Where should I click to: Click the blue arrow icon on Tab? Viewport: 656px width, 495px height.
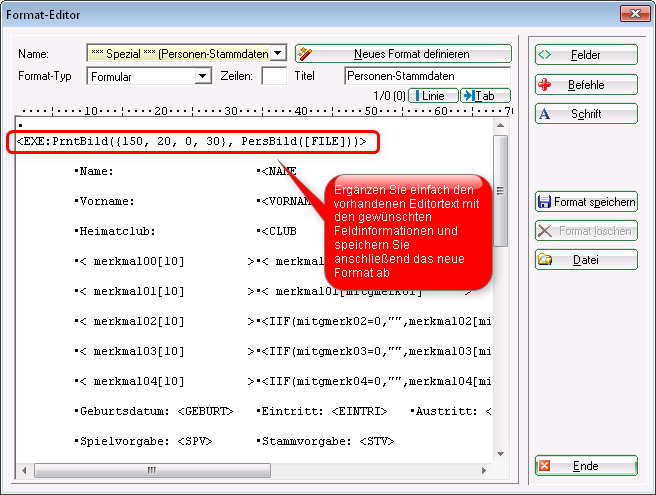(469, 96)
